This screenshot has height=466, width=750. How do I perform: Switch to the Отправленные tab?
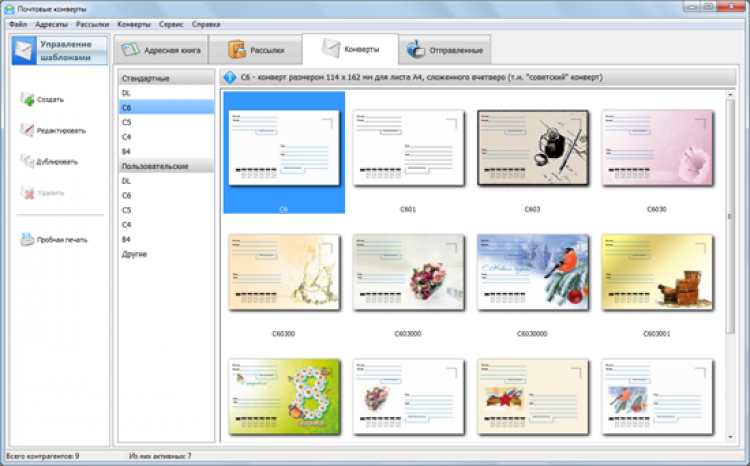click(x=444, y=50)
